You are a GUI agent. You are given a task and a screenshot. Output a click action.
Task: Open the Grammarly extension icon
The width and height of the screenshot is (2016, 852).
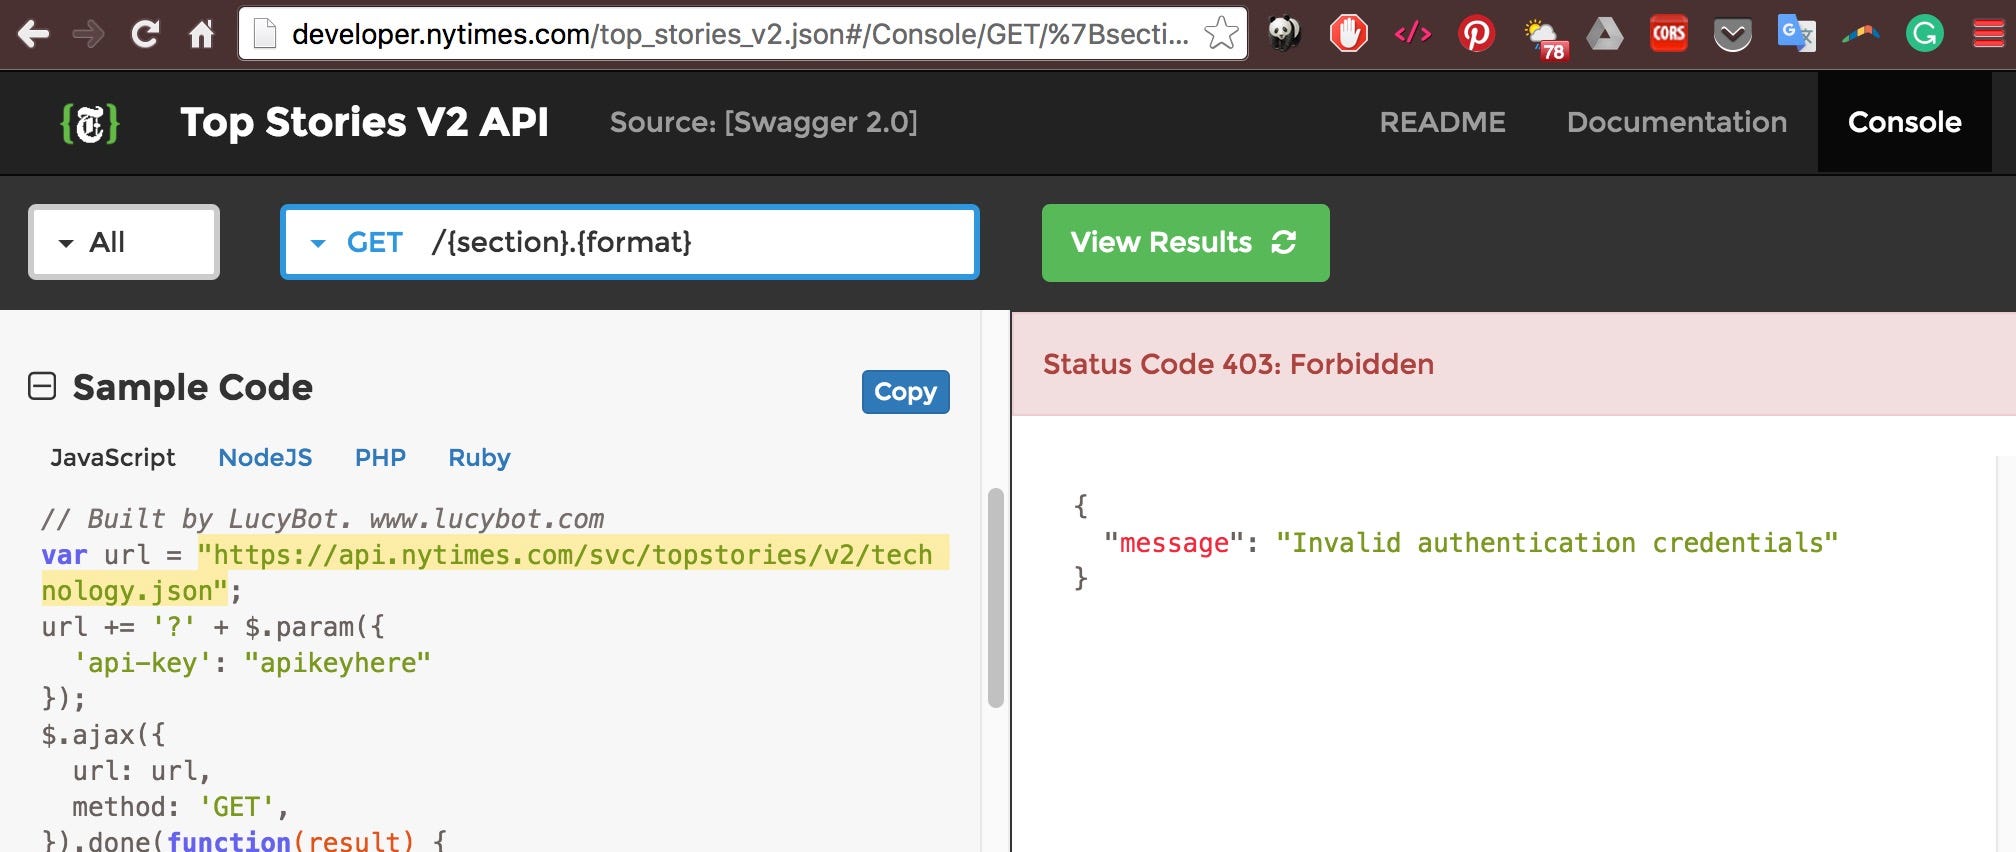coord(1924,34)
